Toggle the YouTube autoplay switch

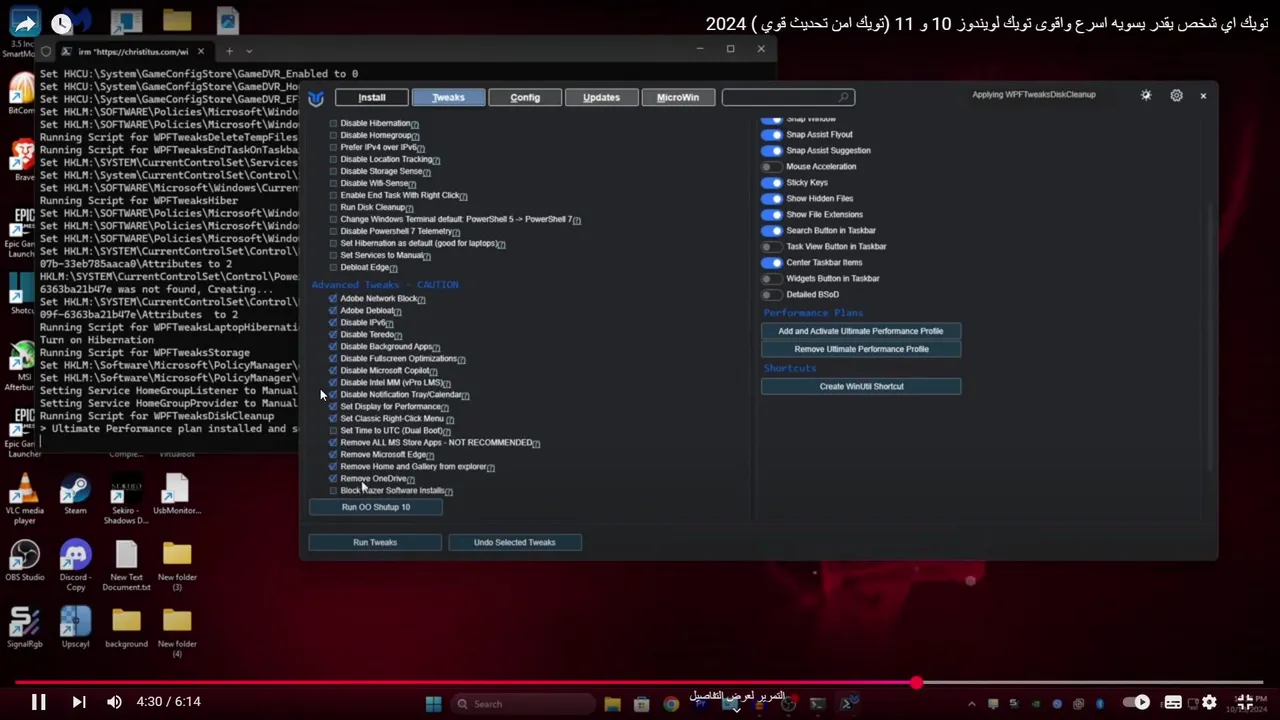pyautogui.click(x=1136, y=702)
